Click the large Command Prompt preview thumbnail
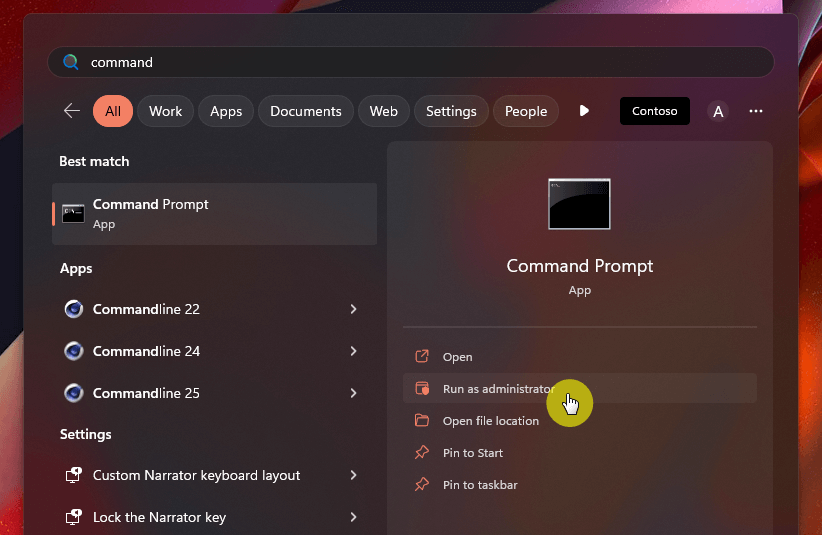 pyautogui.click(x=579, y=204)
